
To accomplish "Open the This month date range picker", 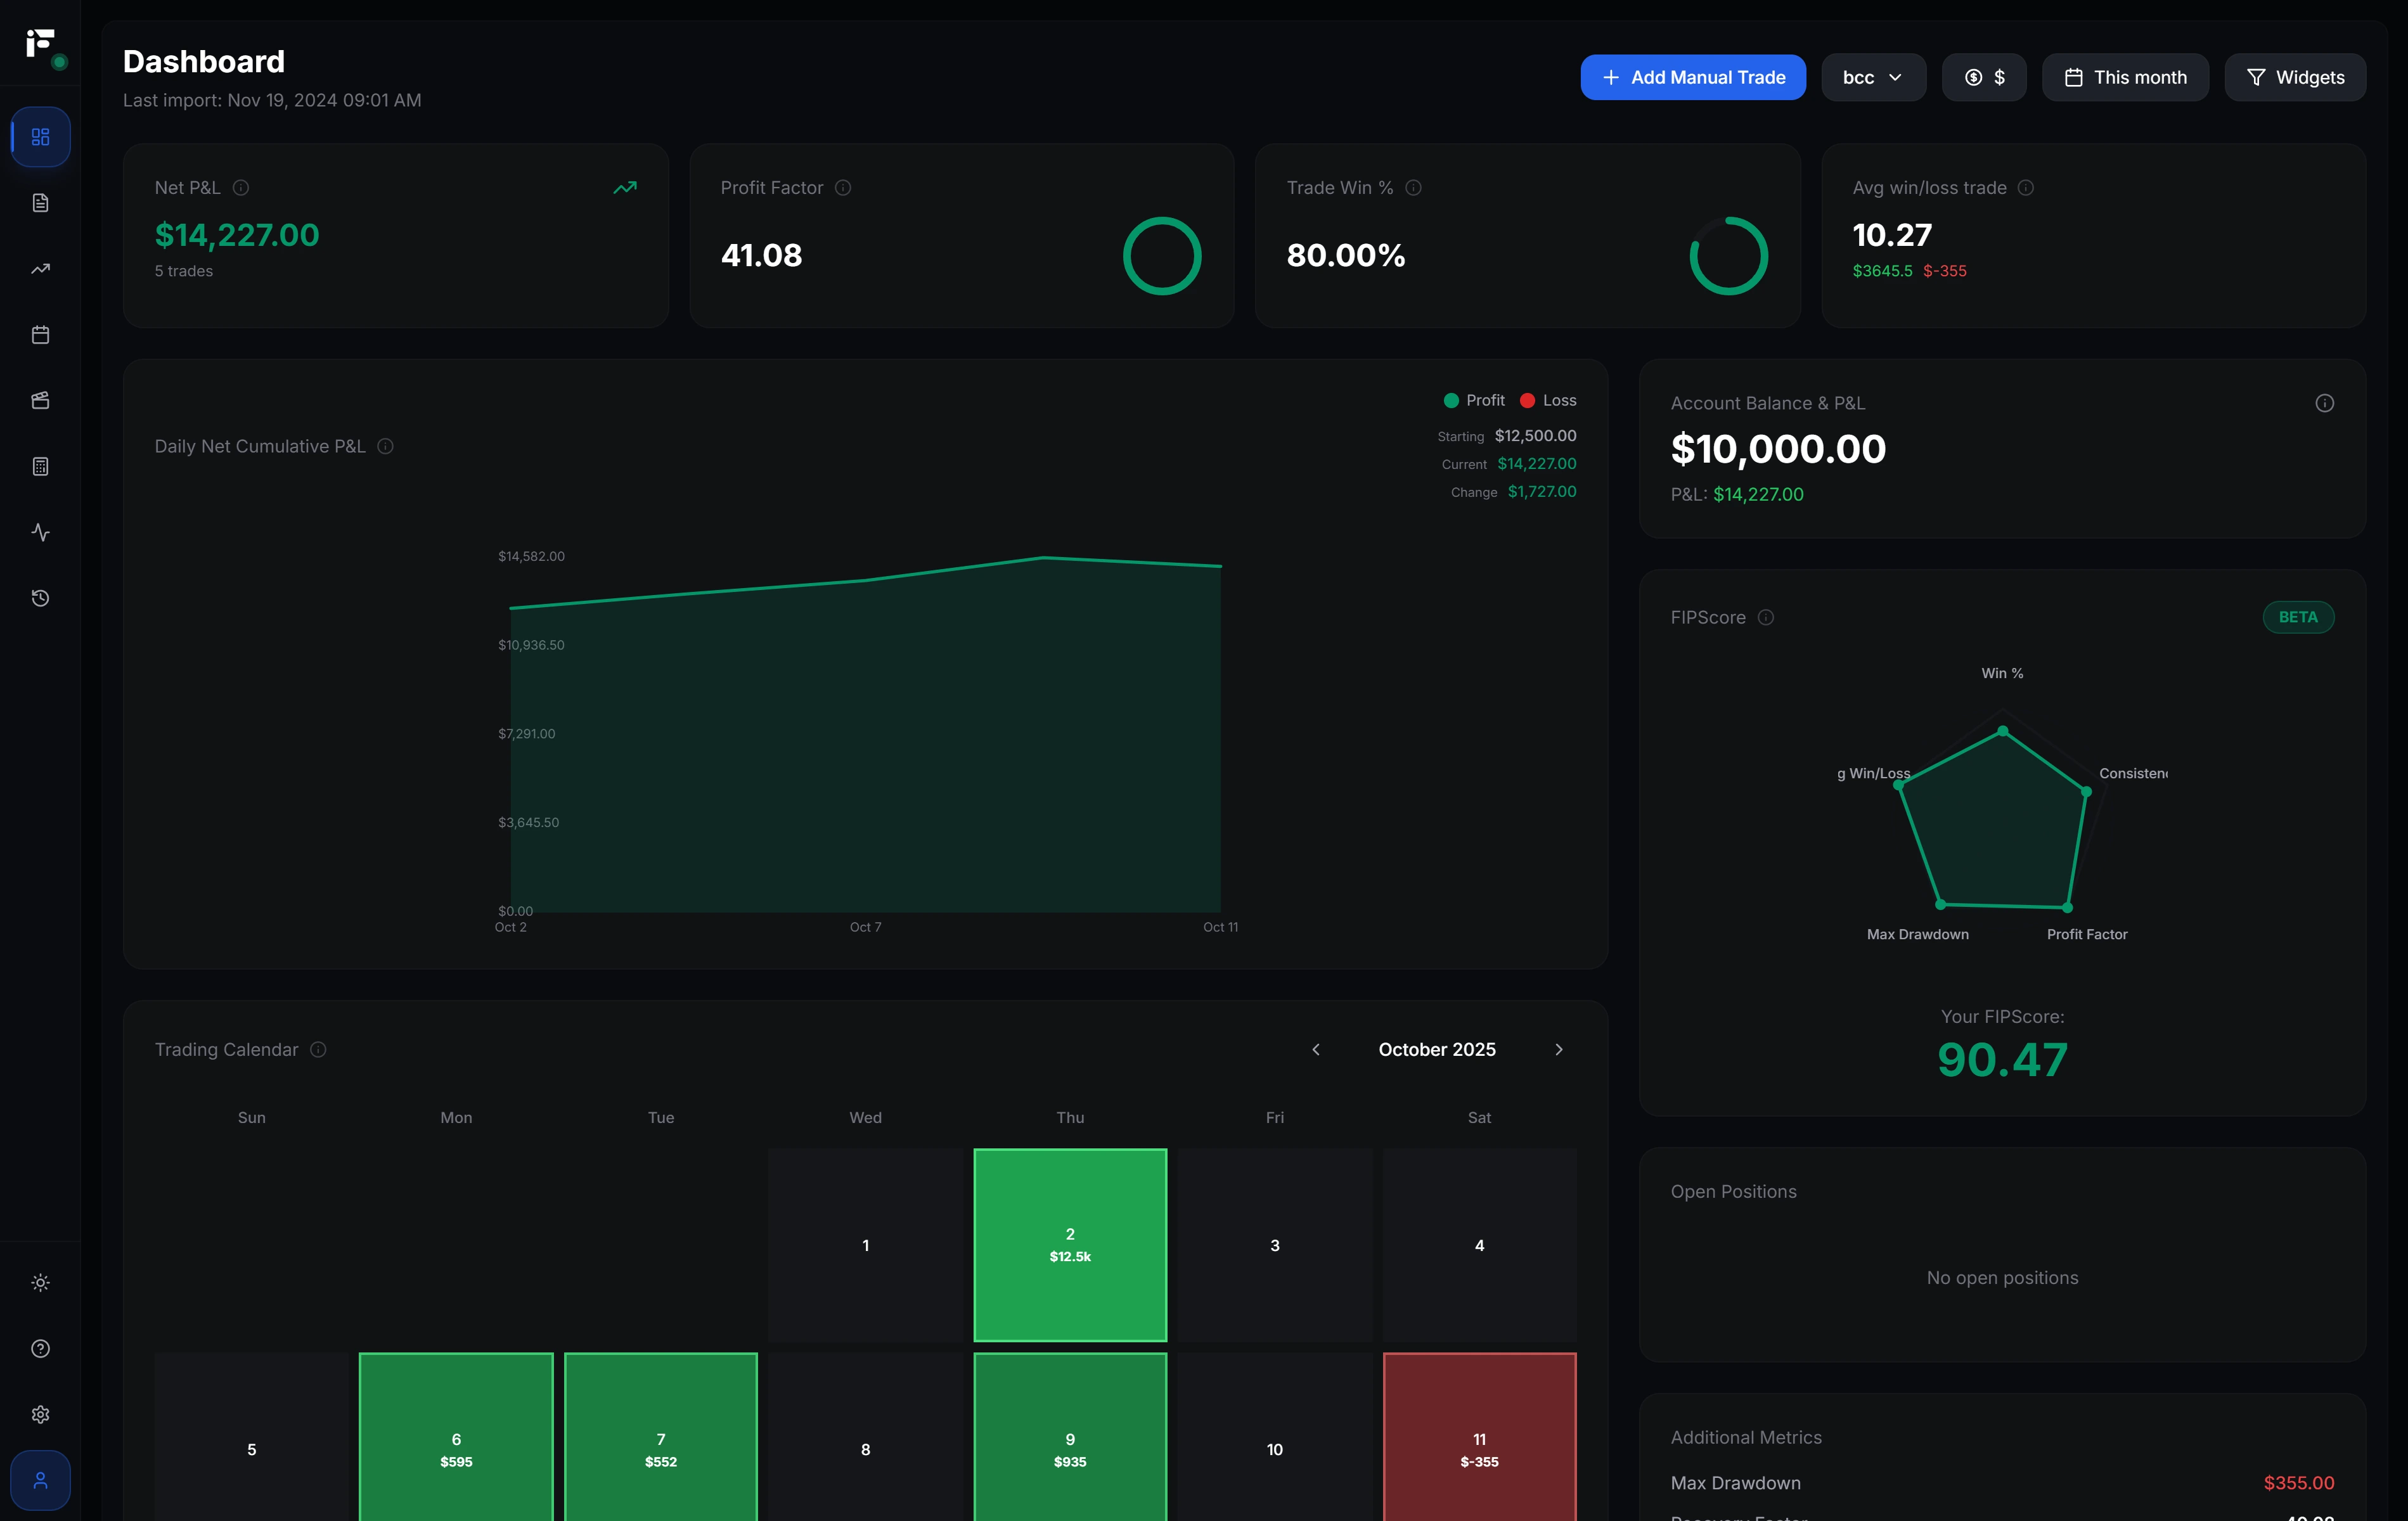I will click(x=2125, y=77).
